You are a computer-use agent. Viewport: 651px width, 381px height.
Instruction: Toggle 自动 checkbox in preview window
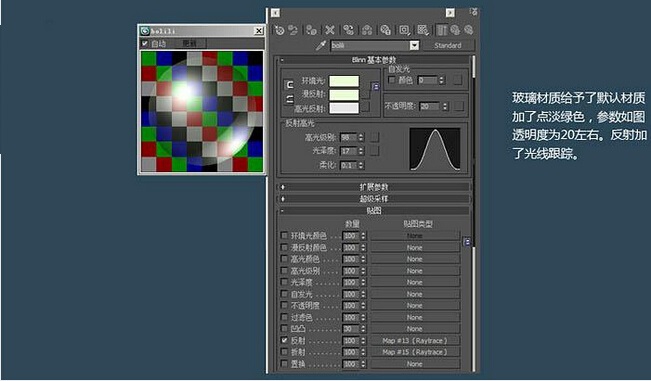pos(144,43)
